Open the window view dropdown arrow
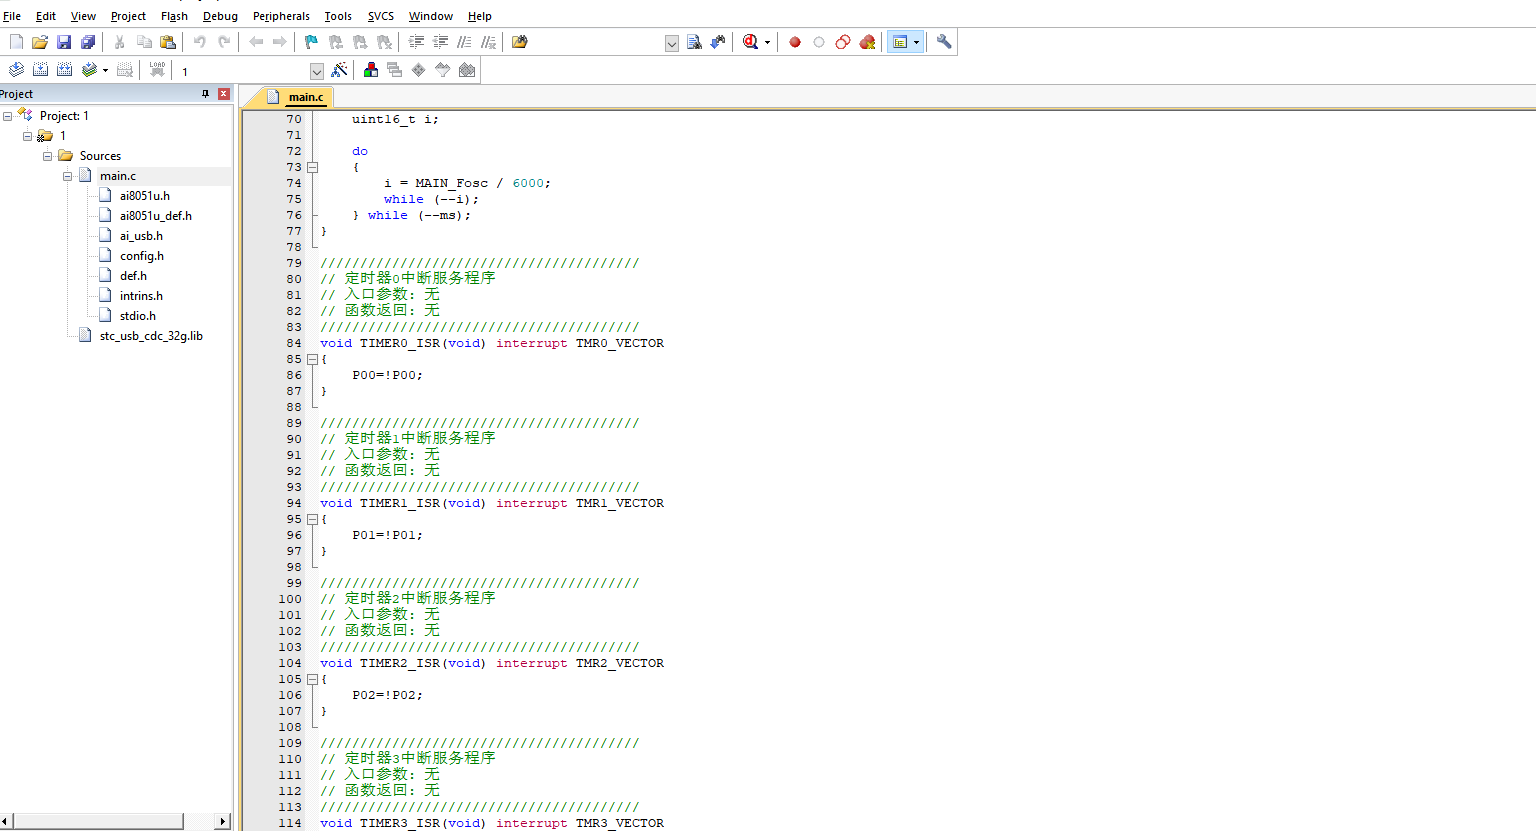This screenshot has width=1536, height=831. (x=916, y=42)
